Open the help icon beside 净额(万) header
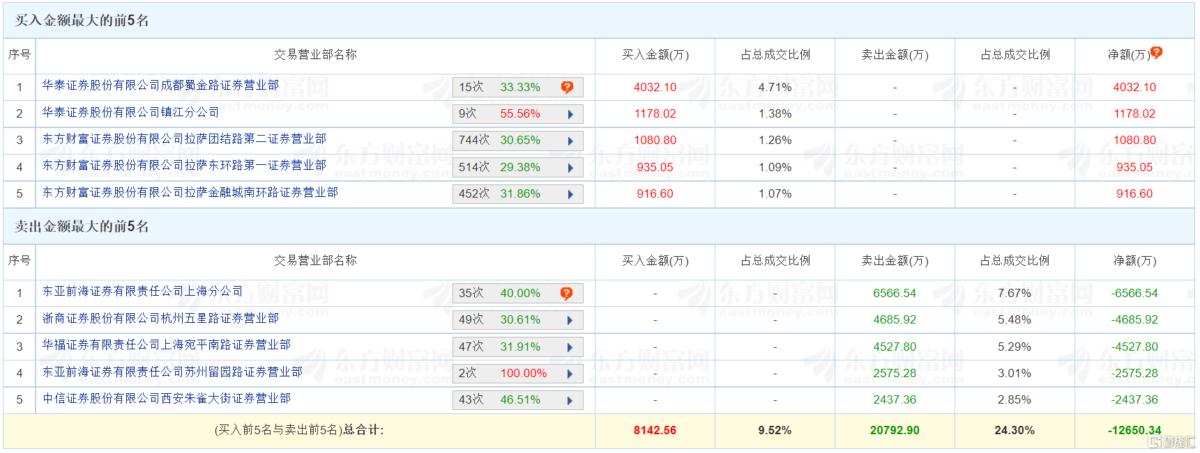 pos(1157,53)
